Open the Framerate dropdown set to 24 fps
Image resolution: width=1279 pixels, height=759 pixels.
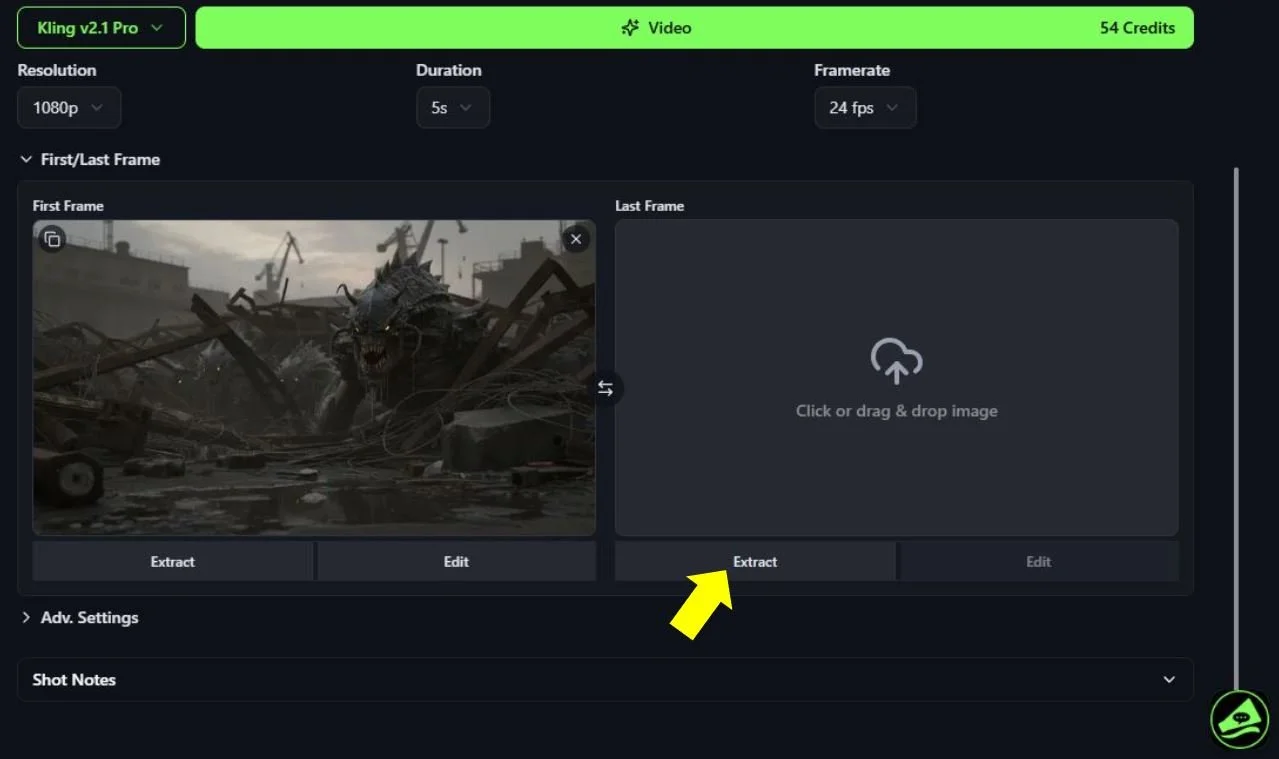click(x=864, y=107)
